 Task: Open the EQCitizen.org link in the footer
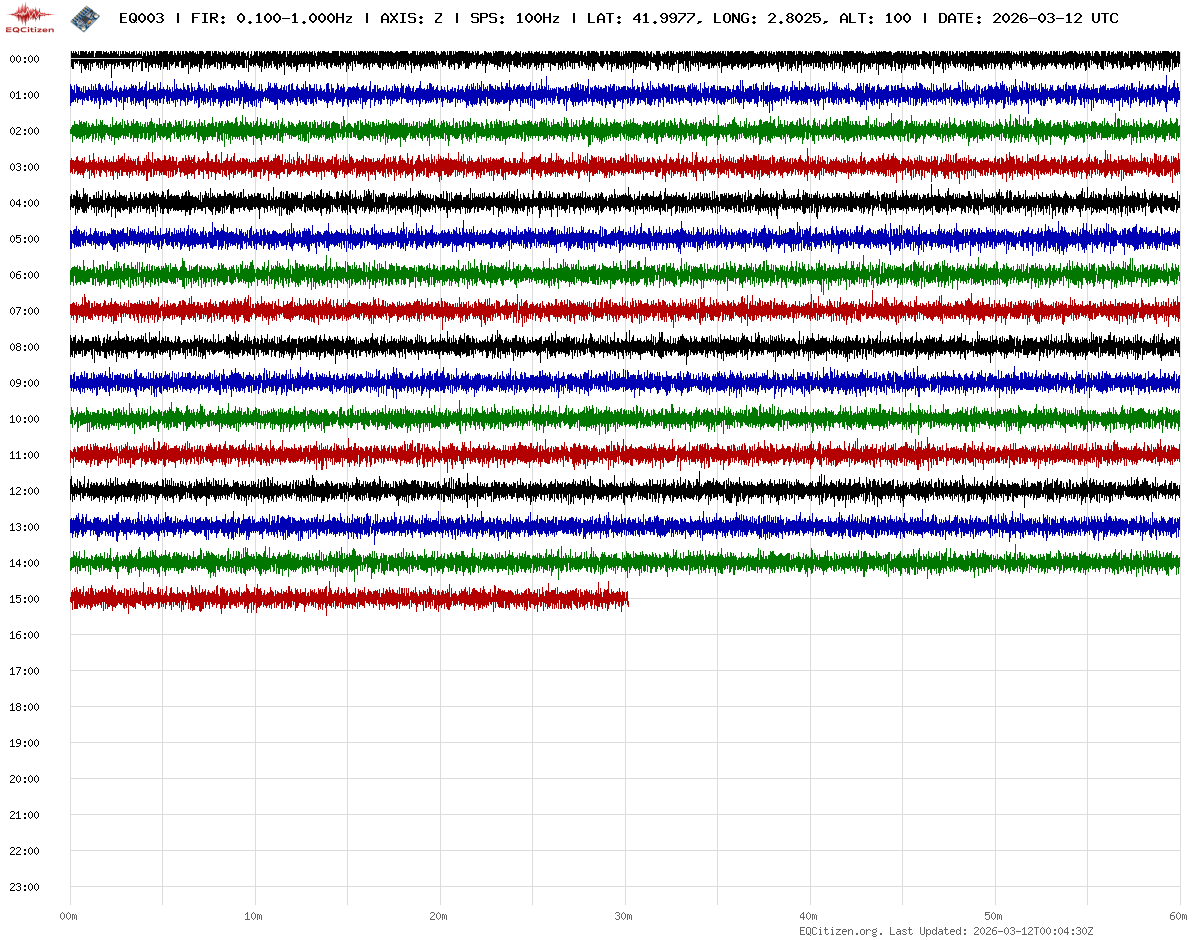(841, 931)
